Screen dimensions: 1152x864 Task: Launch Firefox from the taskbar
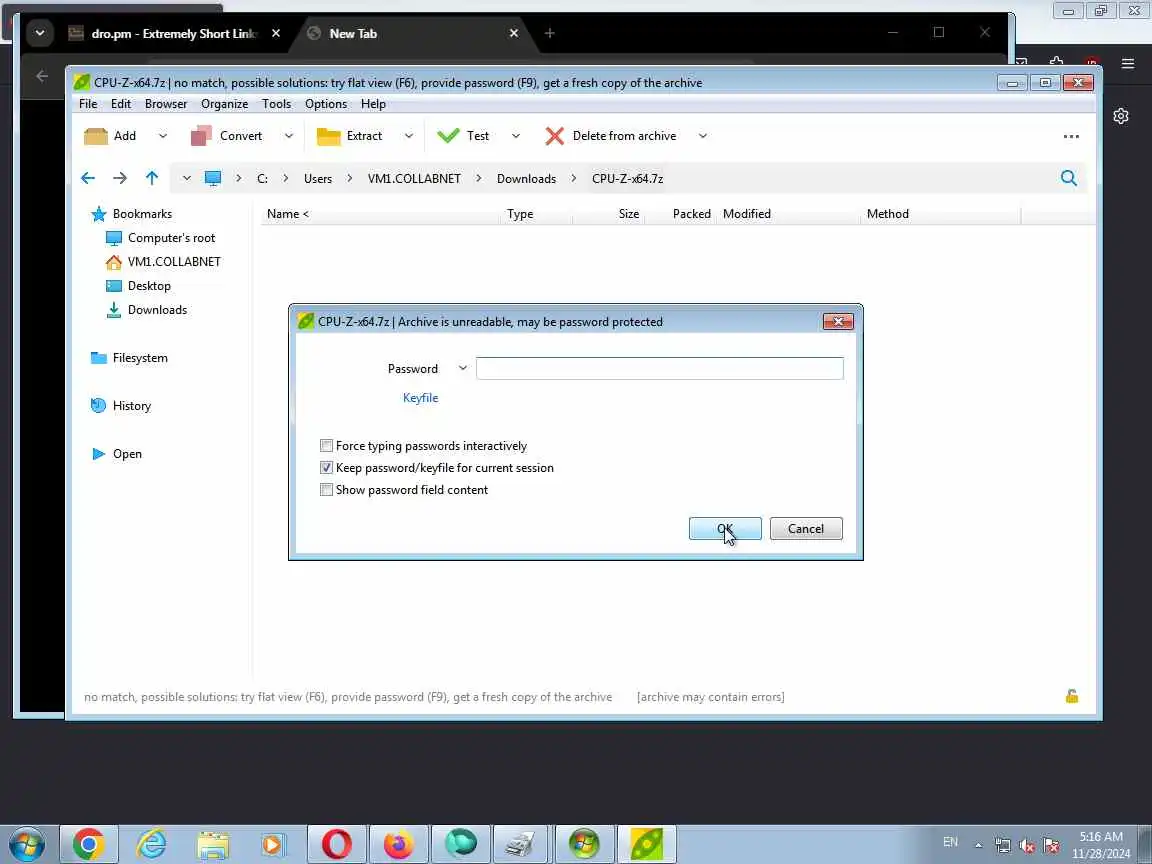tap(398, 844)
